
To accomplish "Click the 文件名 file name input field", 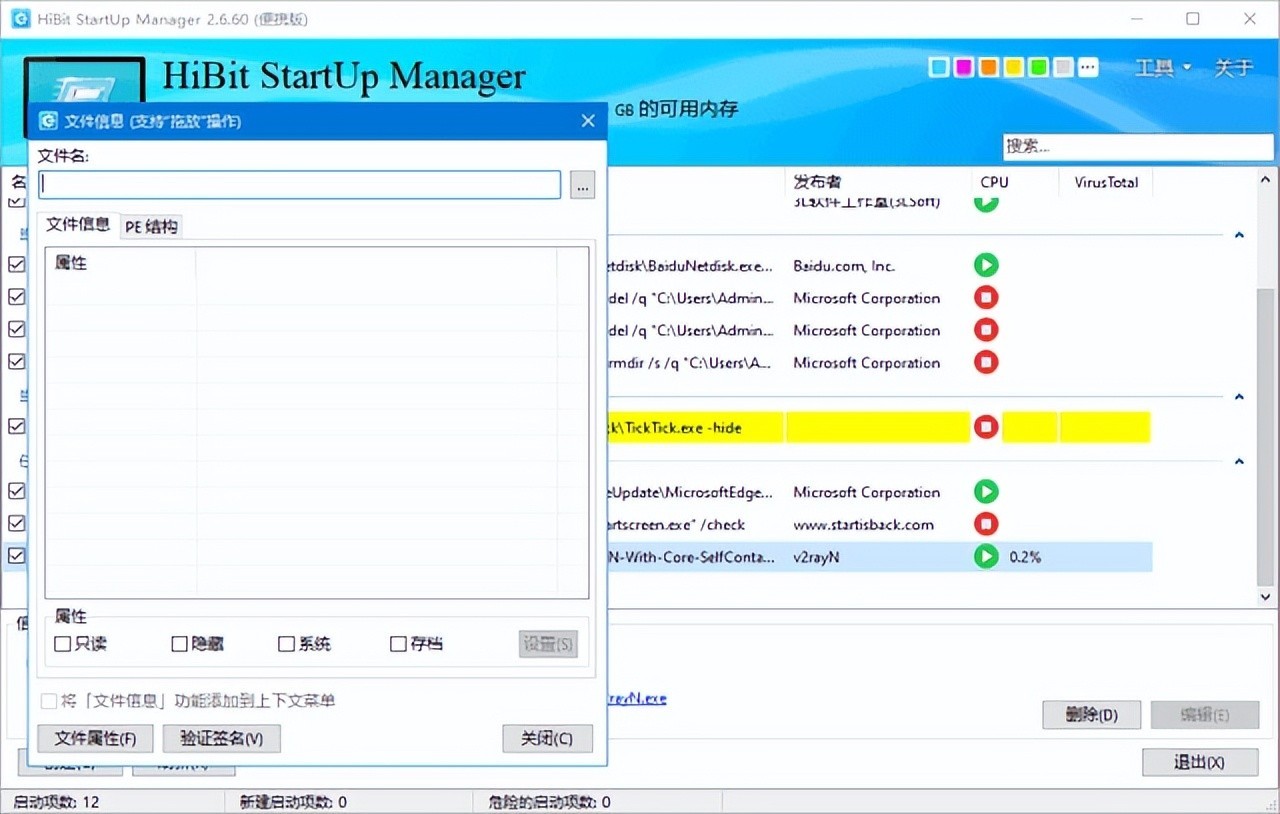I will 300,185.
